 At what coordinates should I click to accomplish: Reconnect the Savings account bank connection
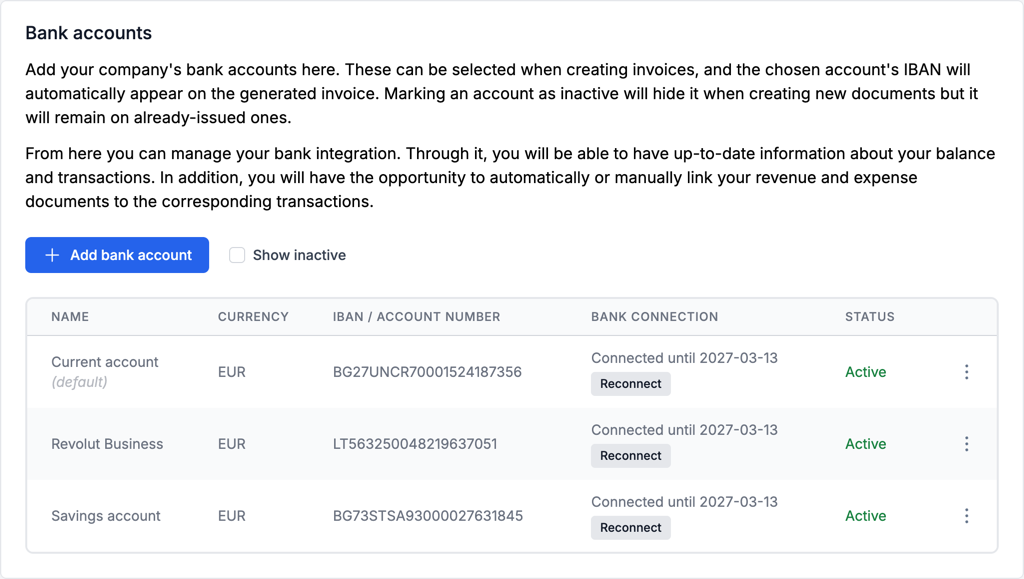point(631,527)
